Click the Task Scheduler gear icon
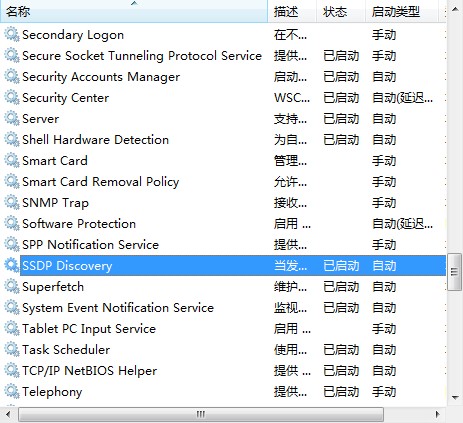This screenshot has height=423, width=463. 12,350
